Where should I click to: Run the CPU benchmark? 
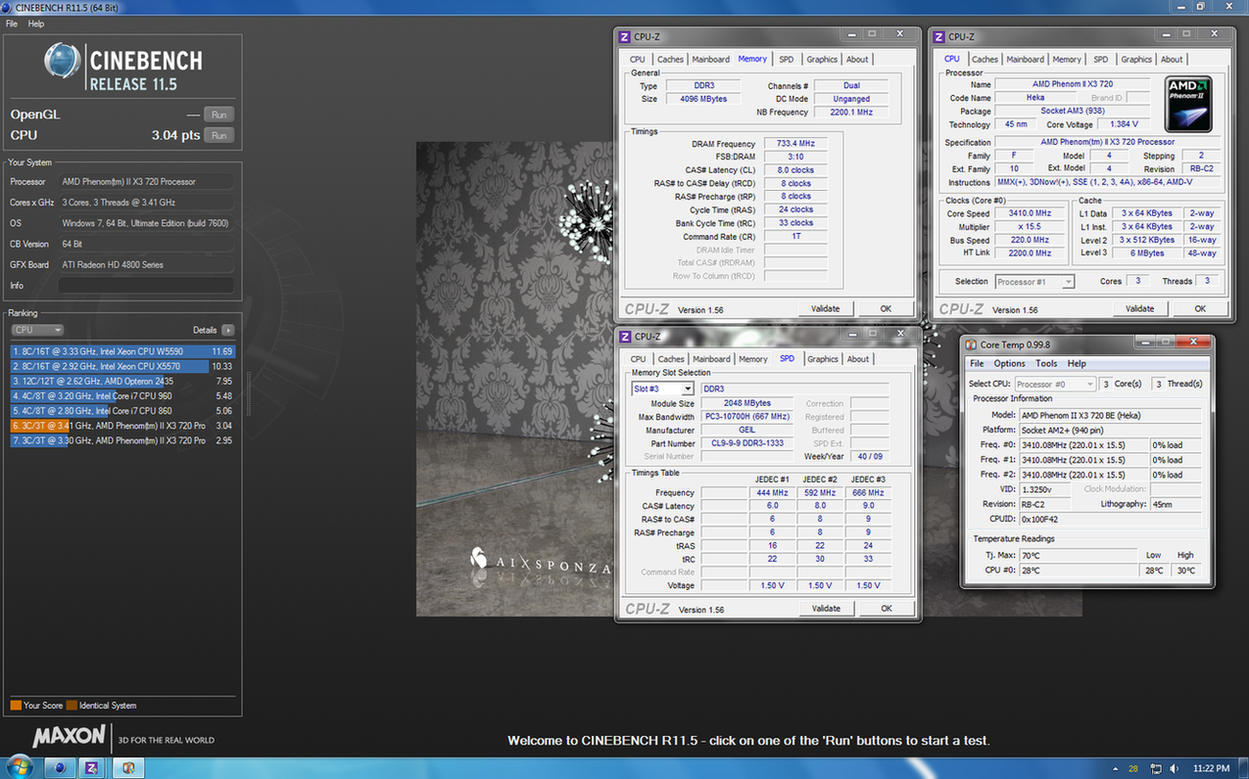(x=218, y=135)
